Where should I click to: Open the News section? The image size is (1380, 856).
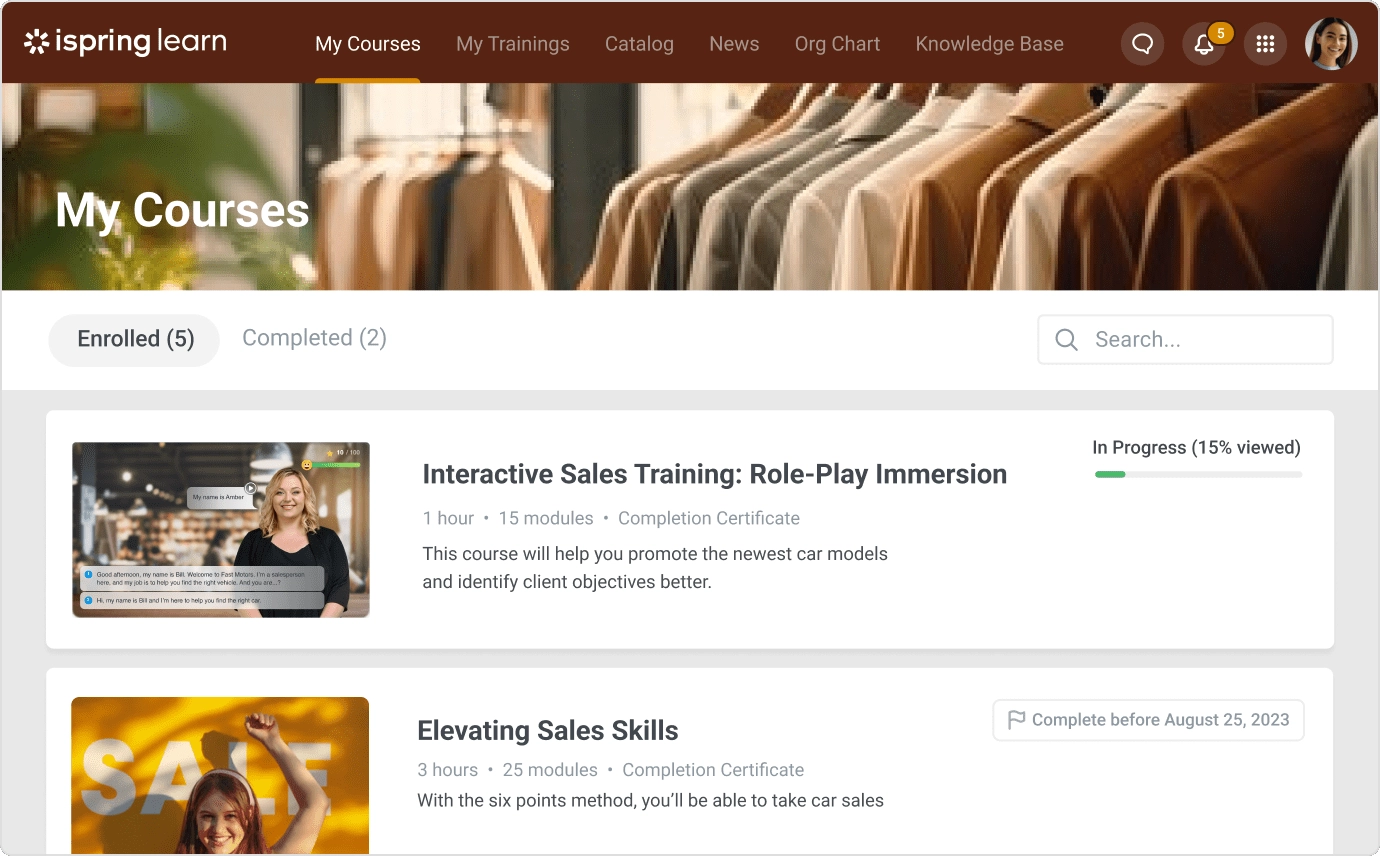734,44
